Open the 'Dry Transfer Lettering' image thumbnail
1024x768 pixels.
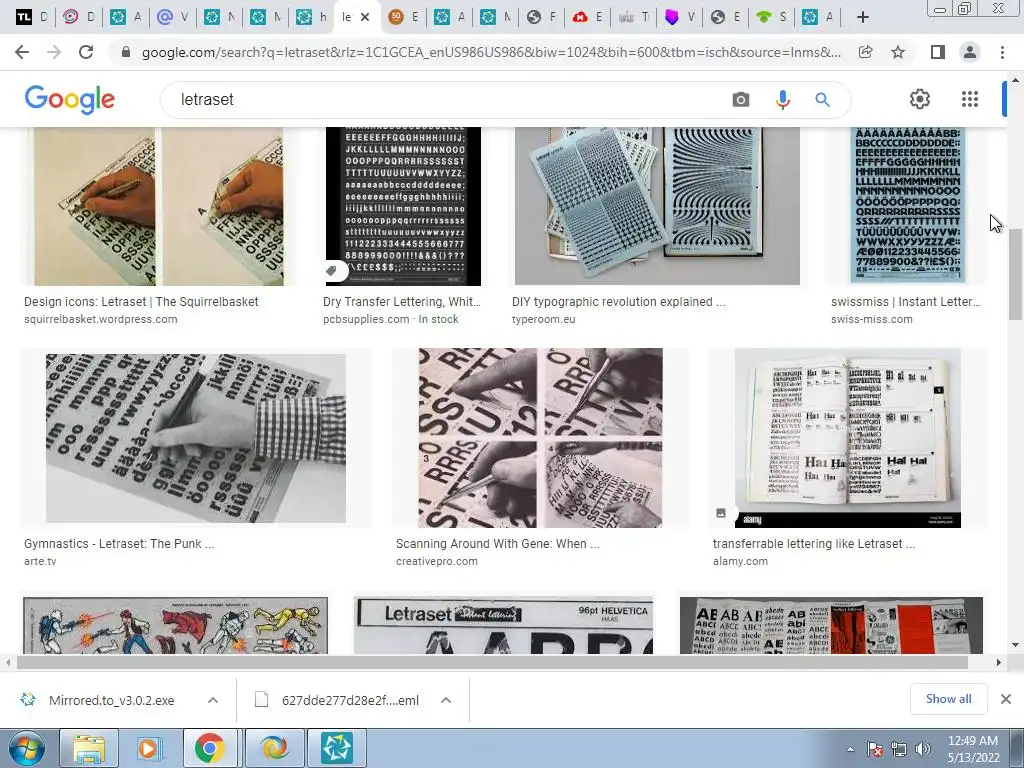[404, 206]
